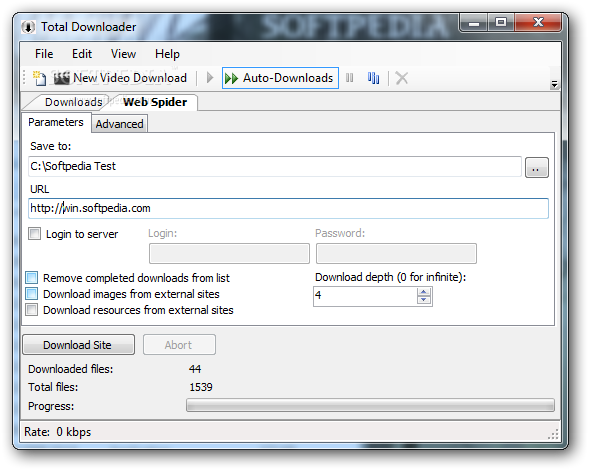This screenshot has height=470, width=589.
Task: Select the Web Spider tab
Action: [x=155, y=102]
